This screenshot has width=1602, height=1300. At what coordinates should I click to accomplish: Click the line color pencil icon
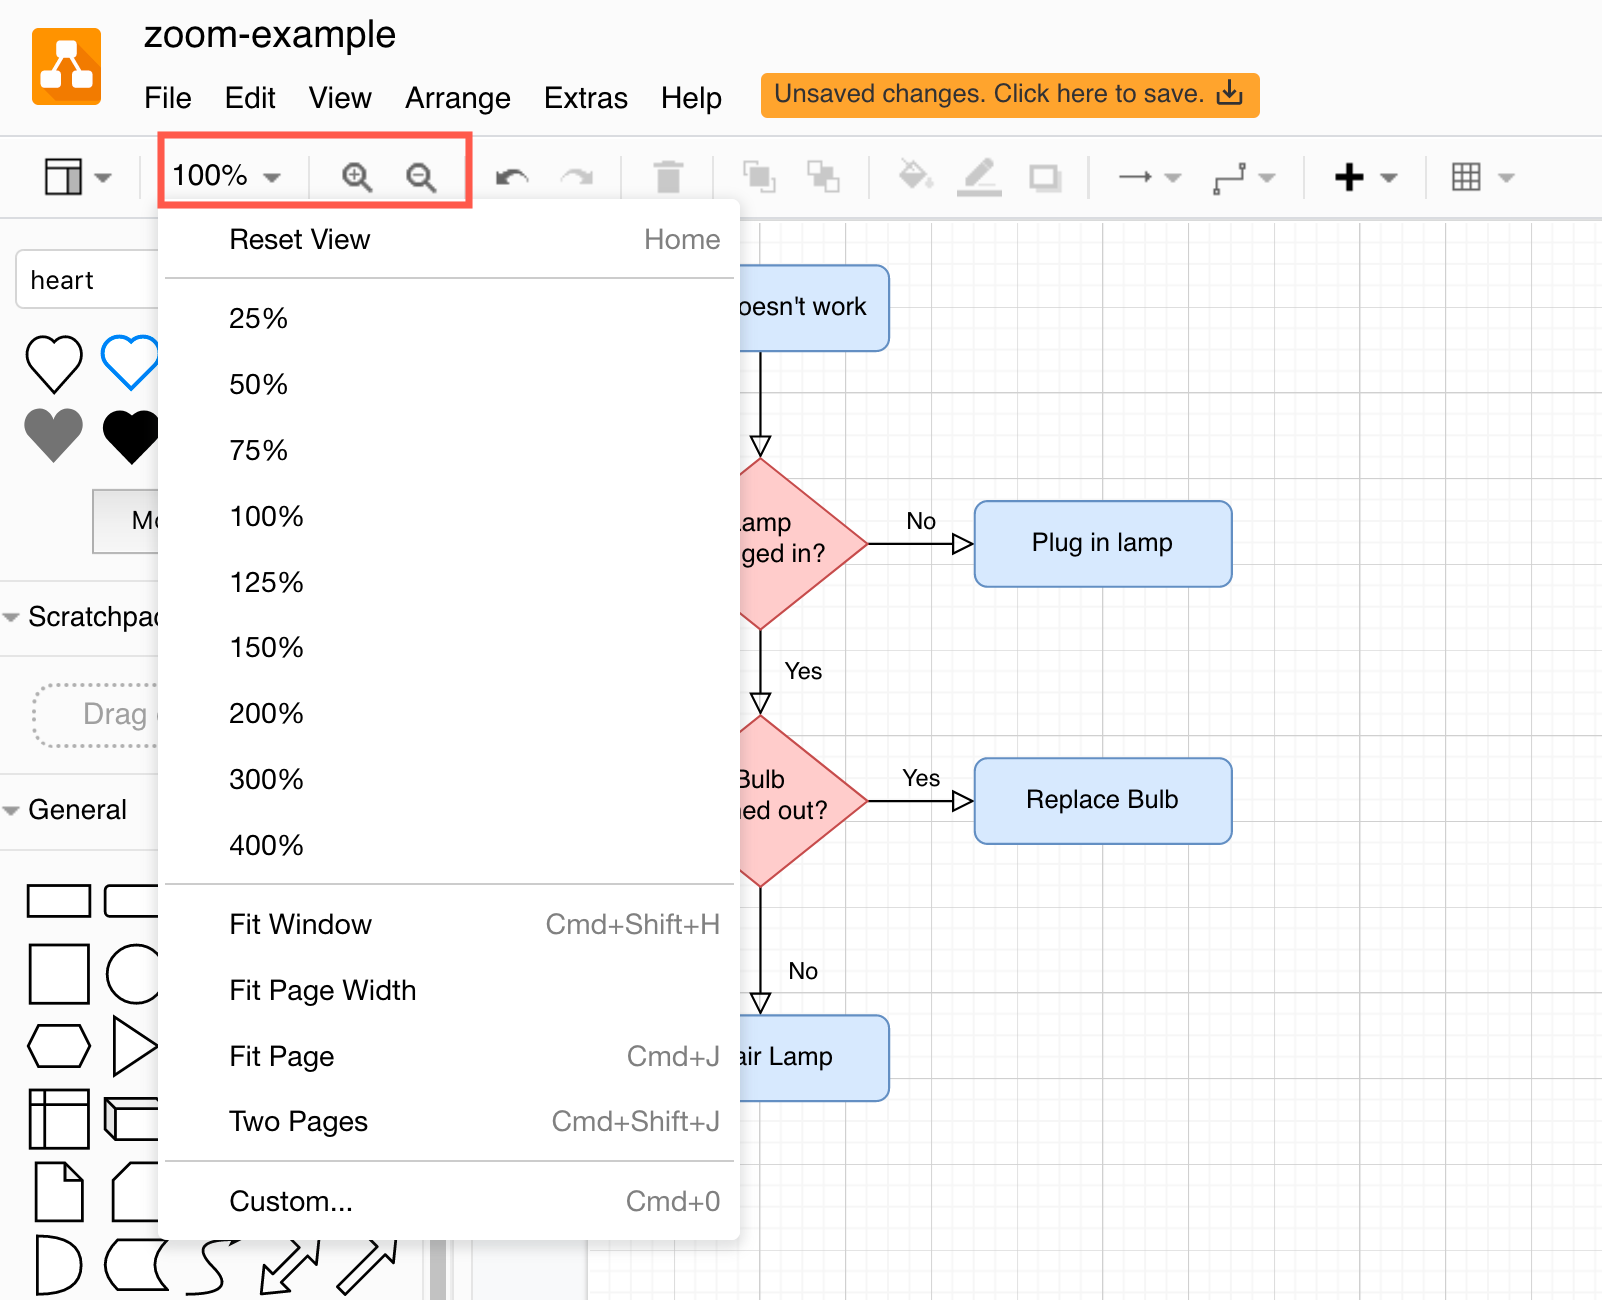pos(979,177)
